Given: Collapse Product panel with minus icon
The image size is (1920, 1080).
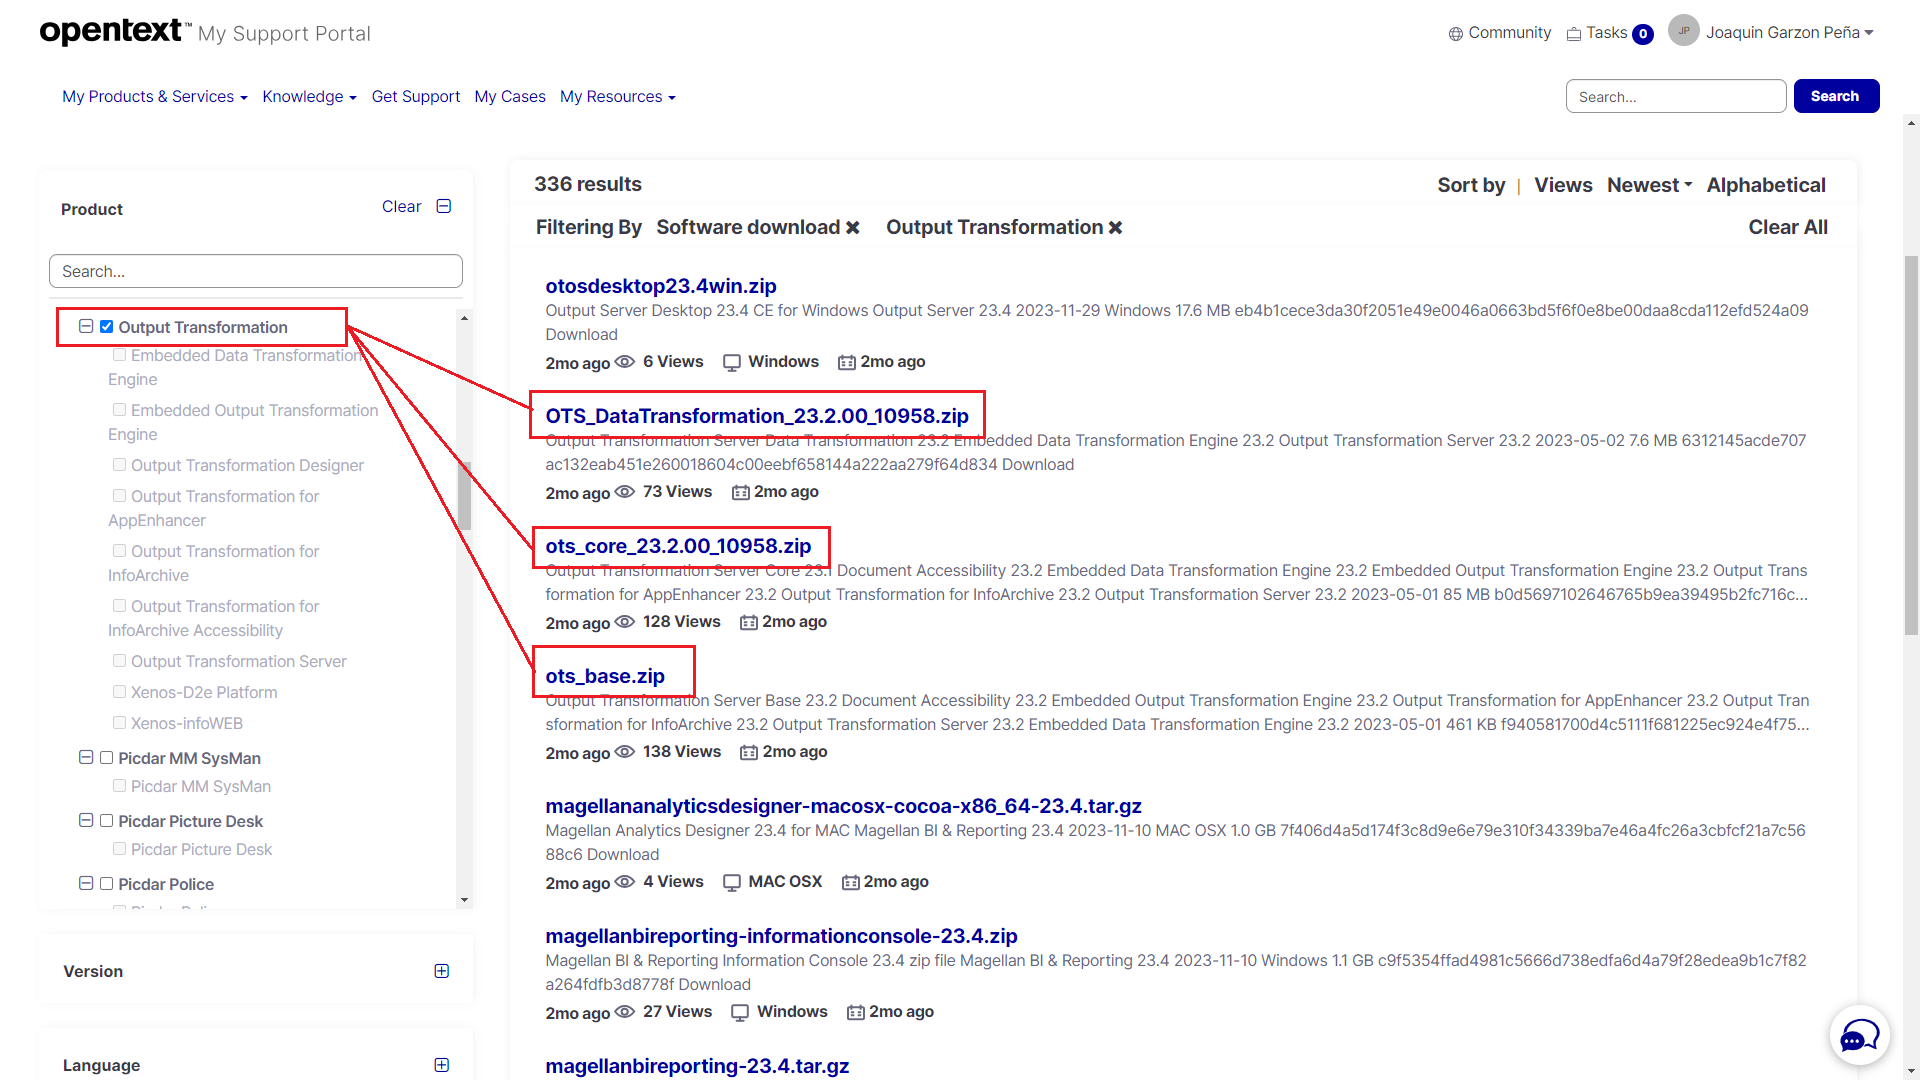Looking at the screenshot, I should 444,206.
